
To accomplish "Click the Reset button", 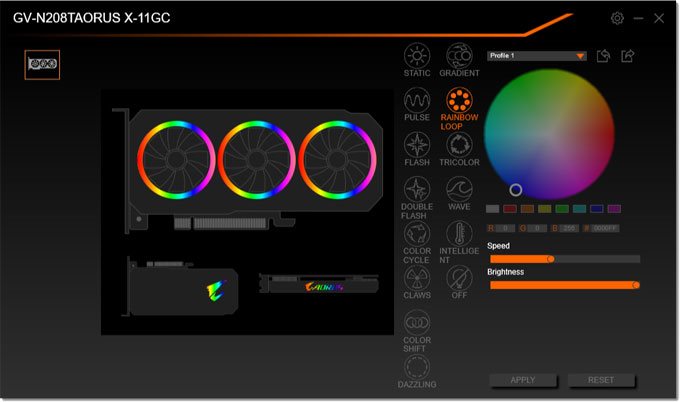I will click(601, 380).
